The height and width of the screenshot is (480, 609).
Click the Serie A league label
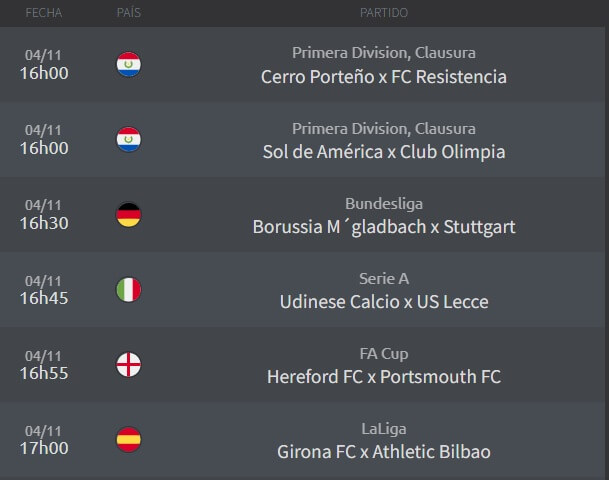pyautogui.click(x=384, y=279)
